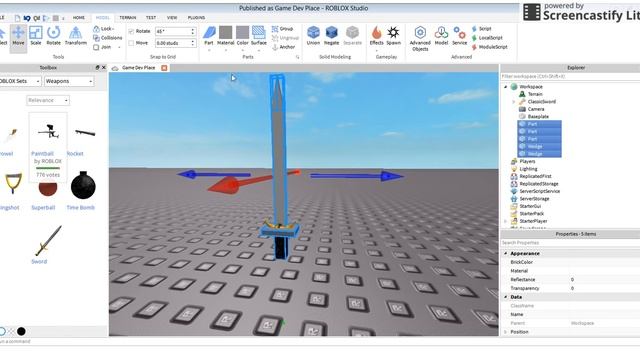This screenshot has width=640, height=360.
Task: Insert a new Part
Action: 209,36
